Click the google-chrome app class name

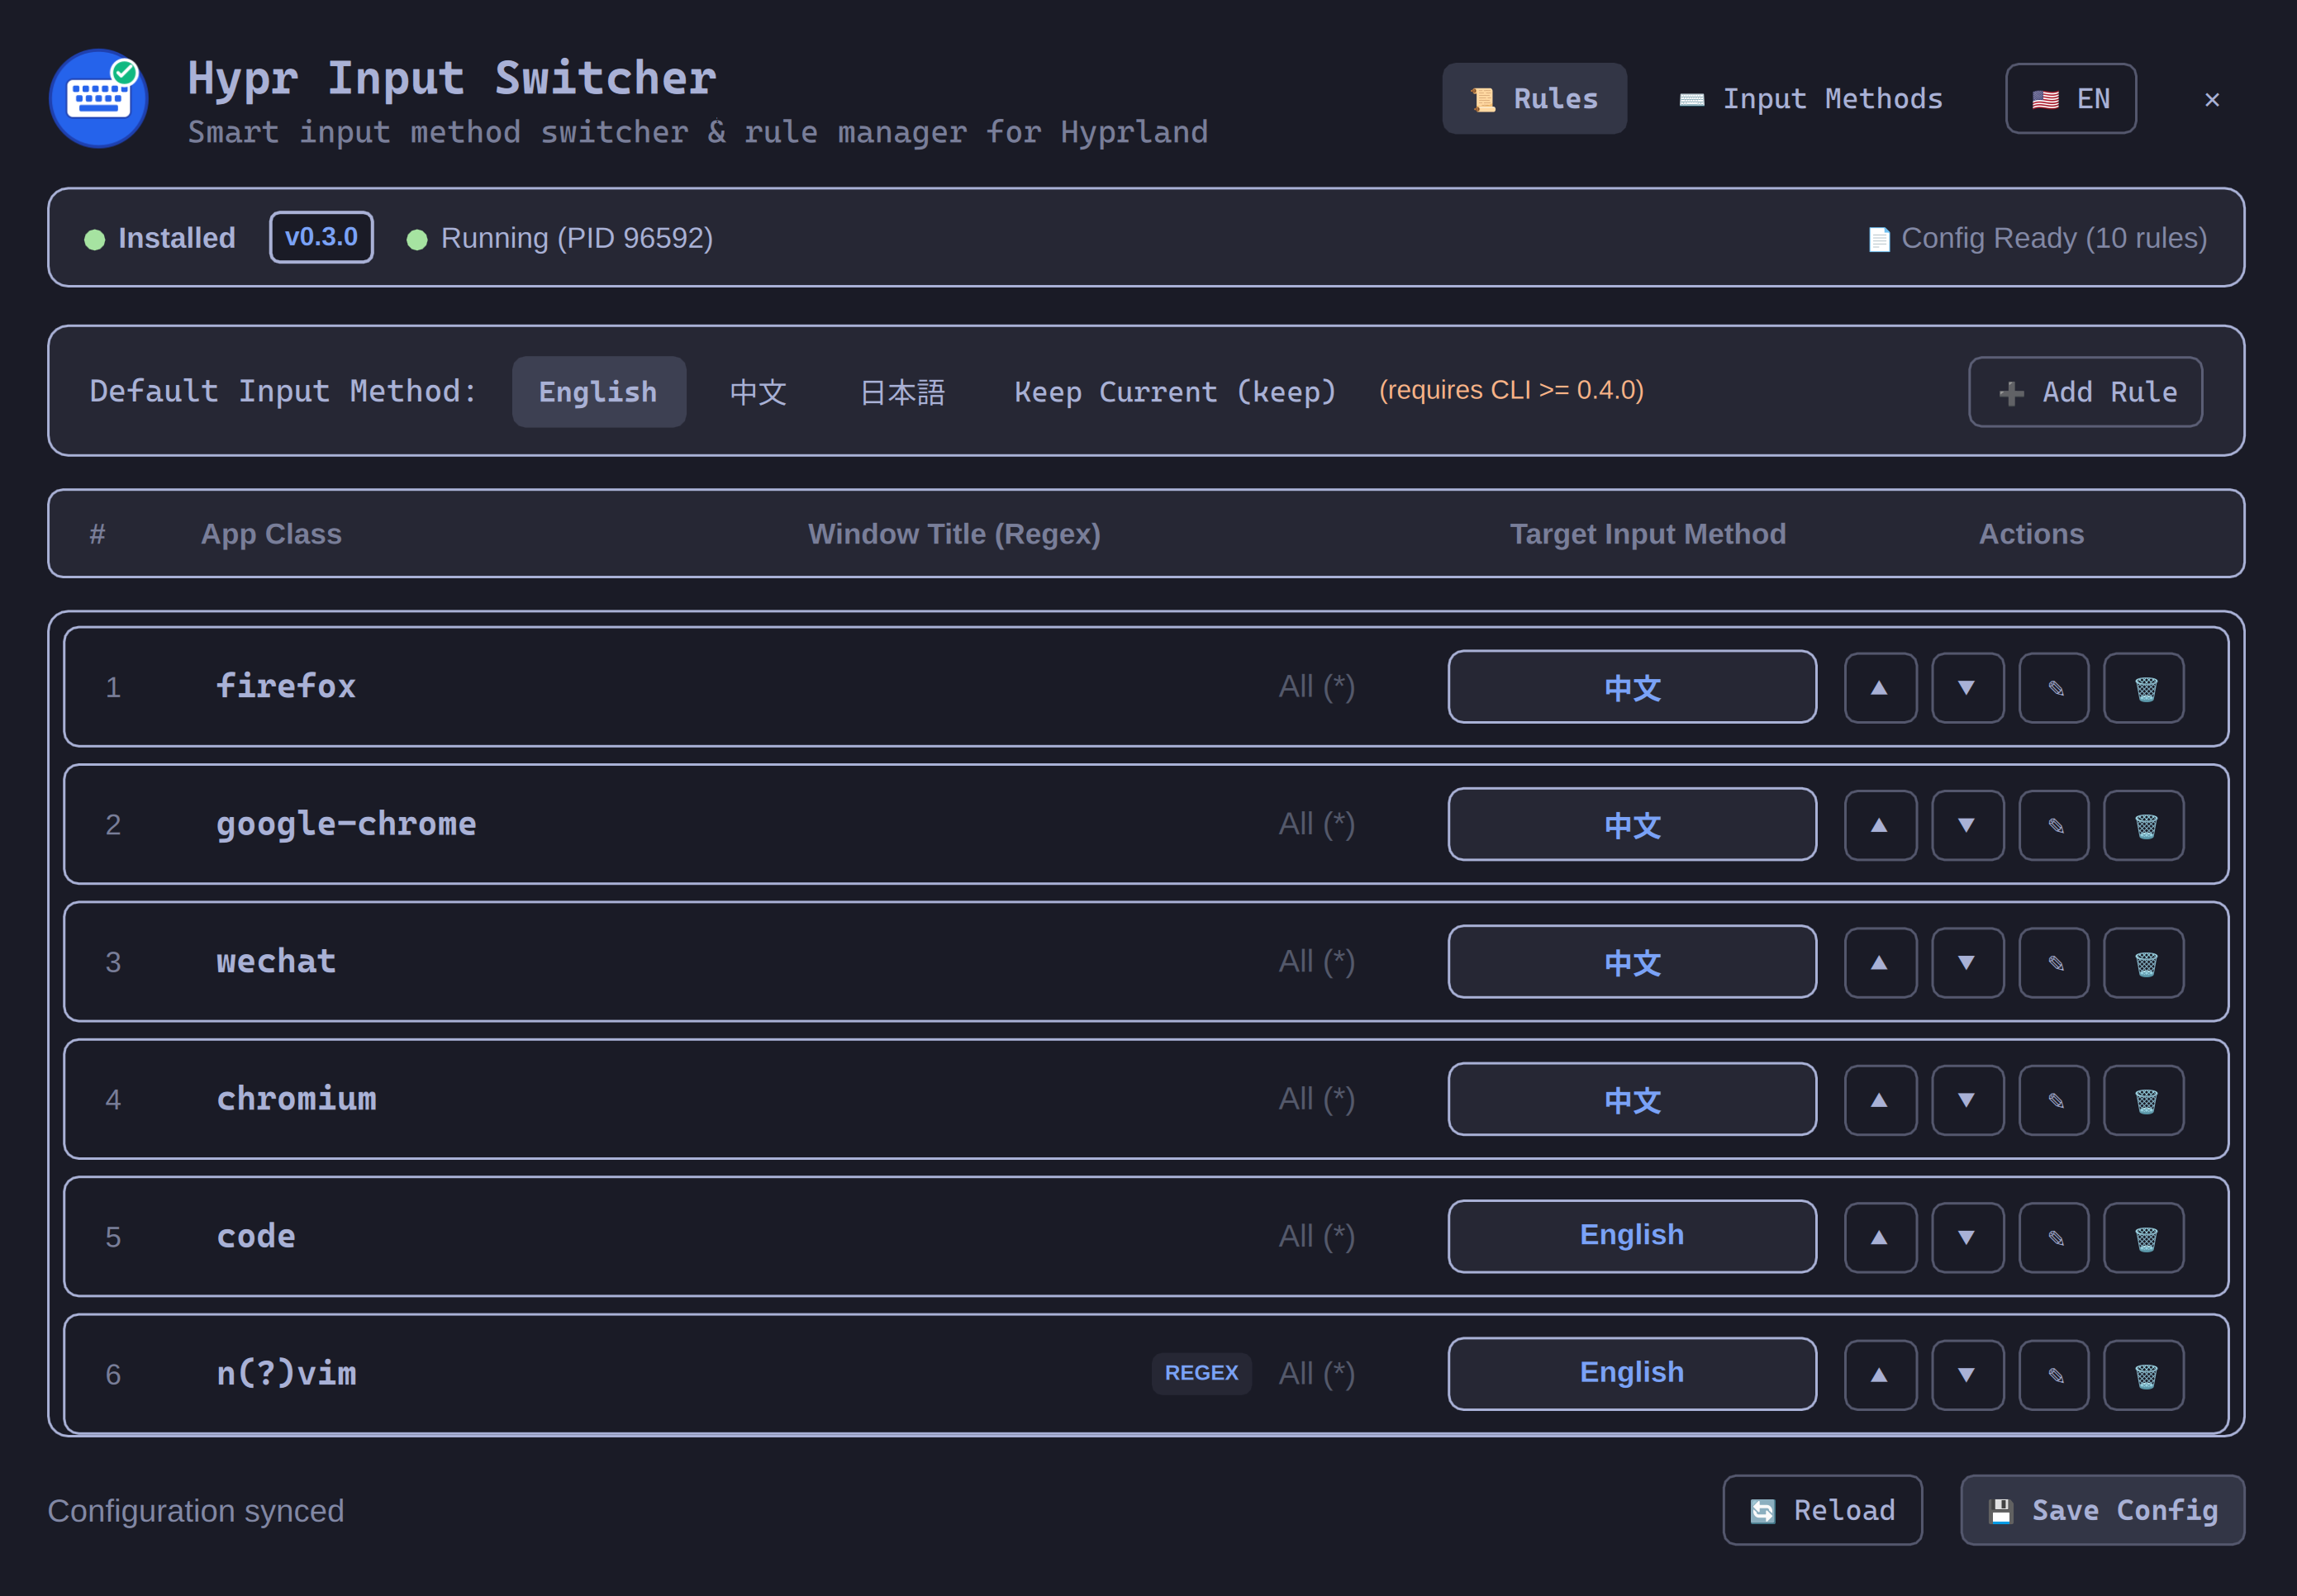[x=346, y=824]
